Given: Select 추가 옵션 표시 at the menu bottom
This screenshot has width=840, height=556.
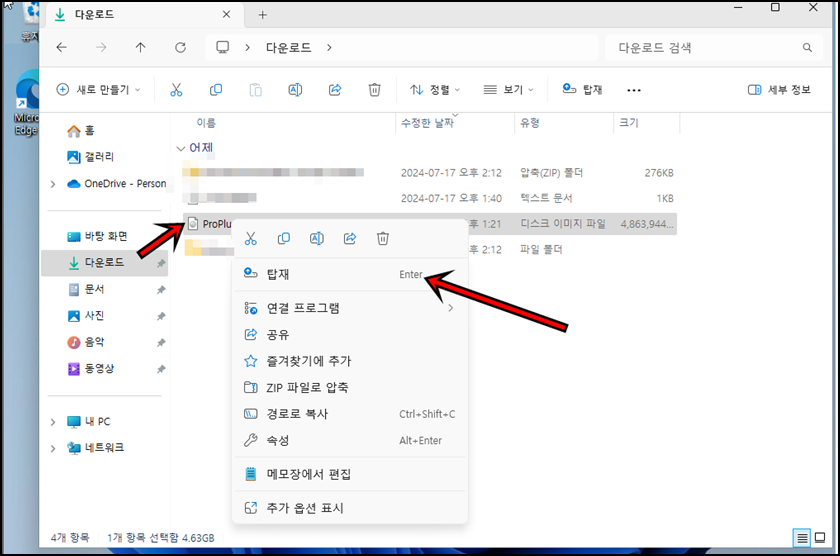Looking at the screenshot, I should (x=350, y=508).
